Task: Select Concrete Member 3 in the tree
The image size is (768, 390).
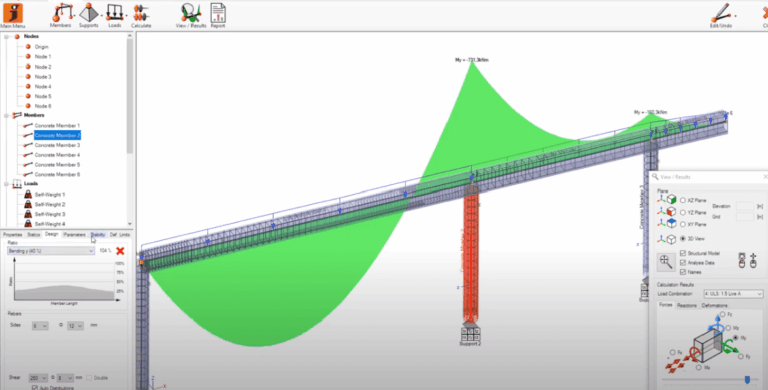Action: point(57,146)
